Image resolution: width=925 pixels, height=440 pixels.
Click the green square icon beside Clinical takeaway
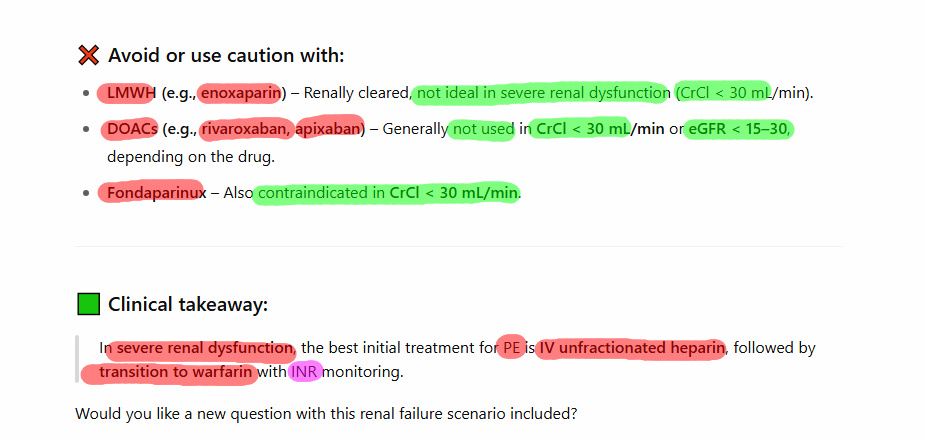point(88,304)
